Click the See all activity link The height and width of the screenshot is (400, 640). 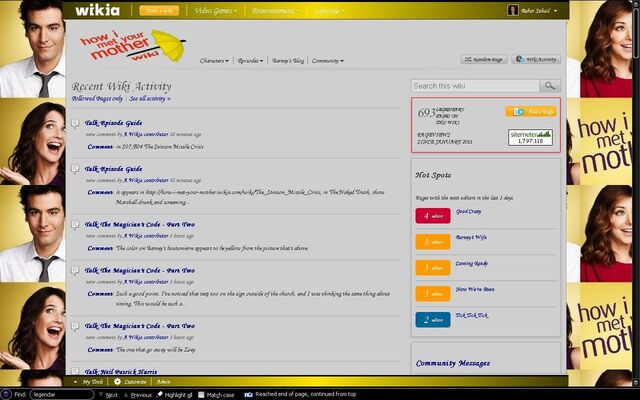(150, 98)
